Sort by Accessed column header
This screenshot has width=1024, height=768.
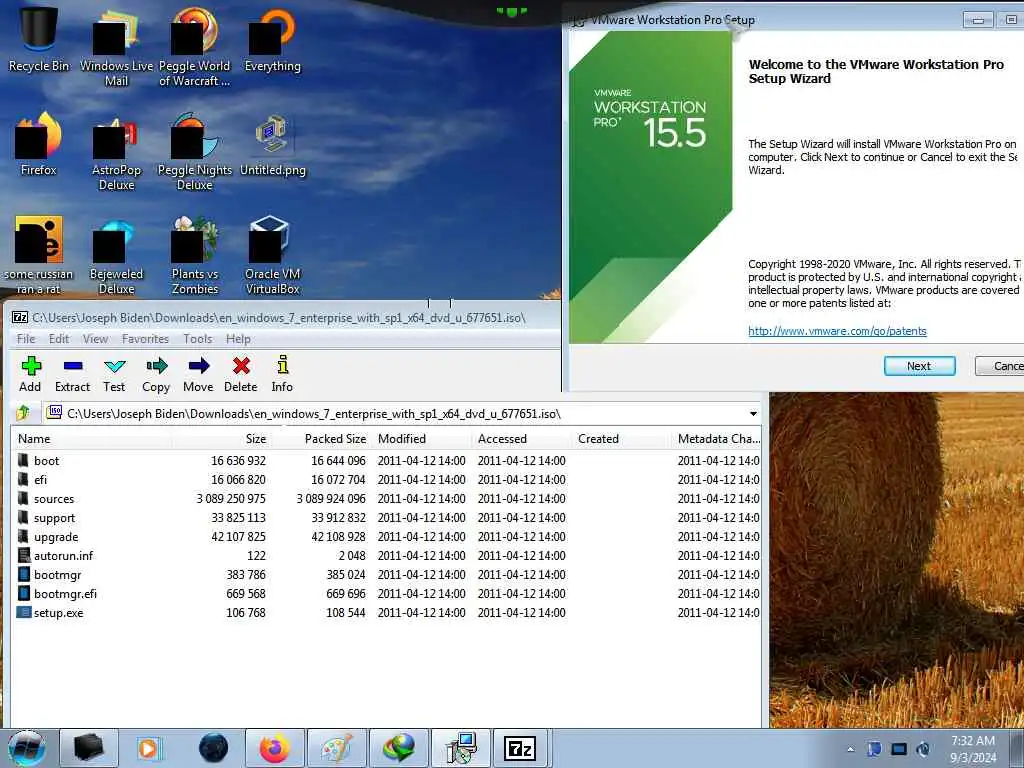pos(521,439)
